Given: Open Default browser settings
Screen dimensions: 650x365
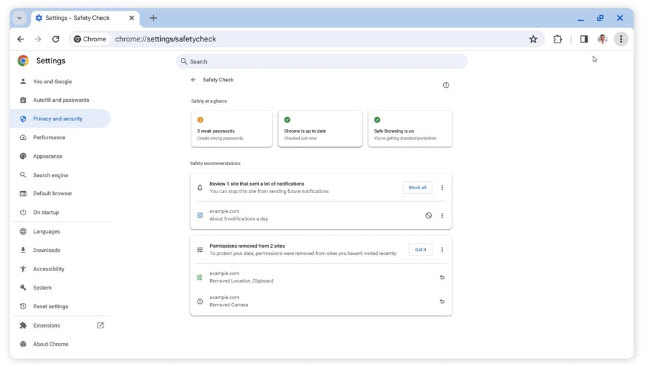Looking at the screenshot, I should [x=60, y=193].
